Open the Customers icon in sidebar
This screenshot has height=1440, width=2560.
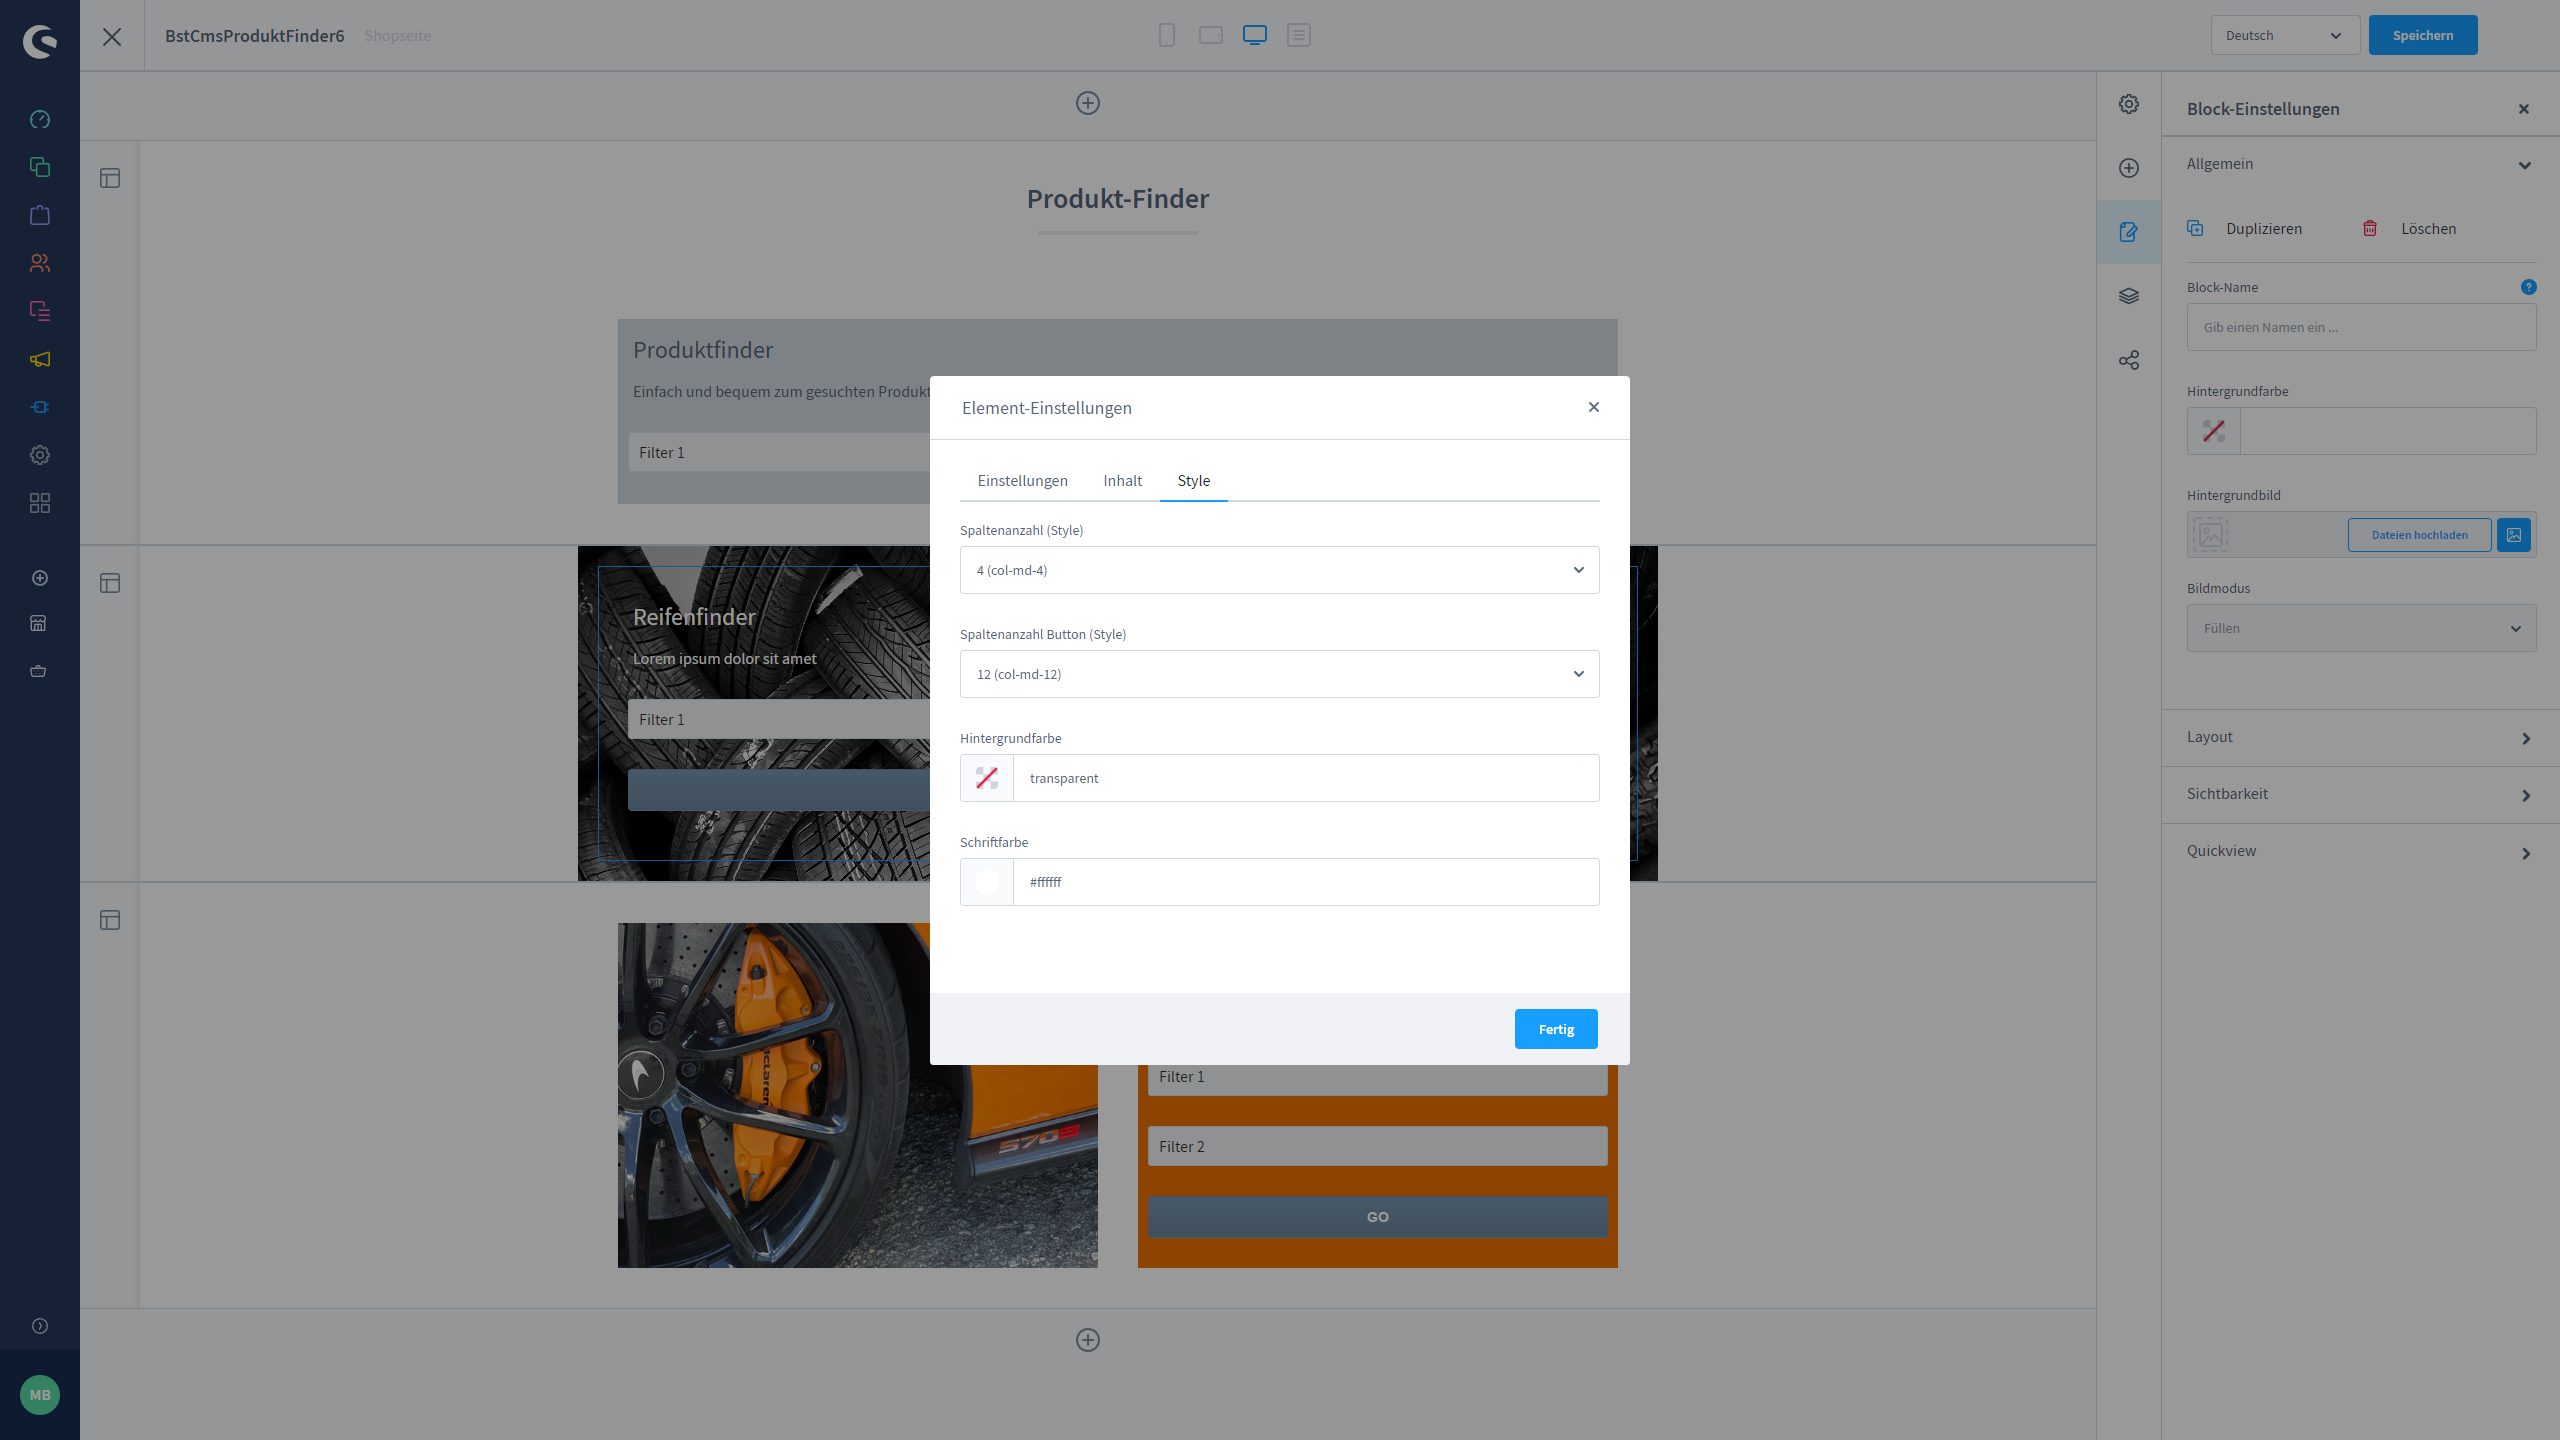pos(40,263)
